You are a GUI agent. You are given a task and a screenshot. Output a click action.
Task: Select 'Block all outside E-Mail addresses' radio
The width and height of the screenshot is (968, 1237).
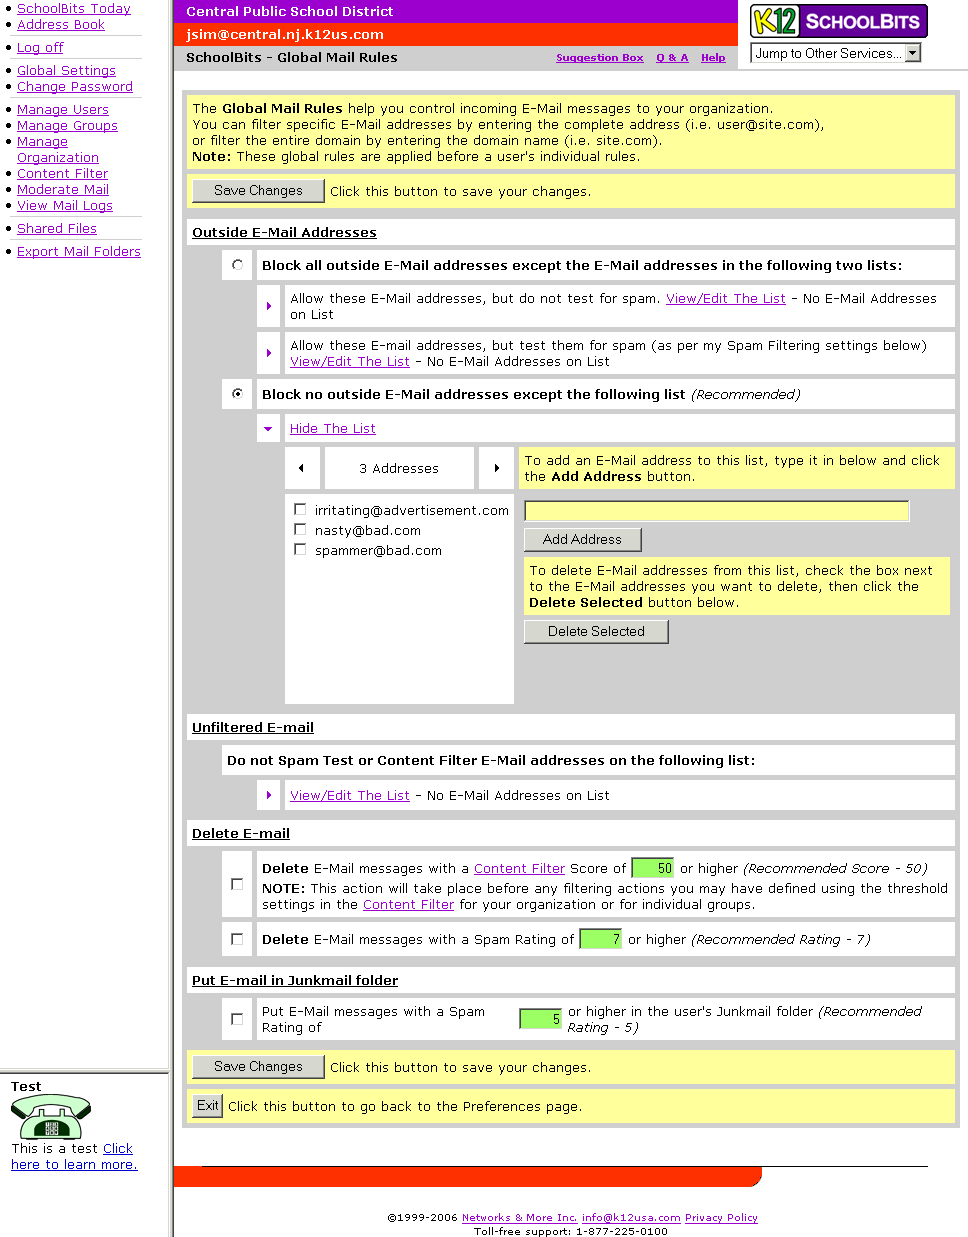pos(237,265)
